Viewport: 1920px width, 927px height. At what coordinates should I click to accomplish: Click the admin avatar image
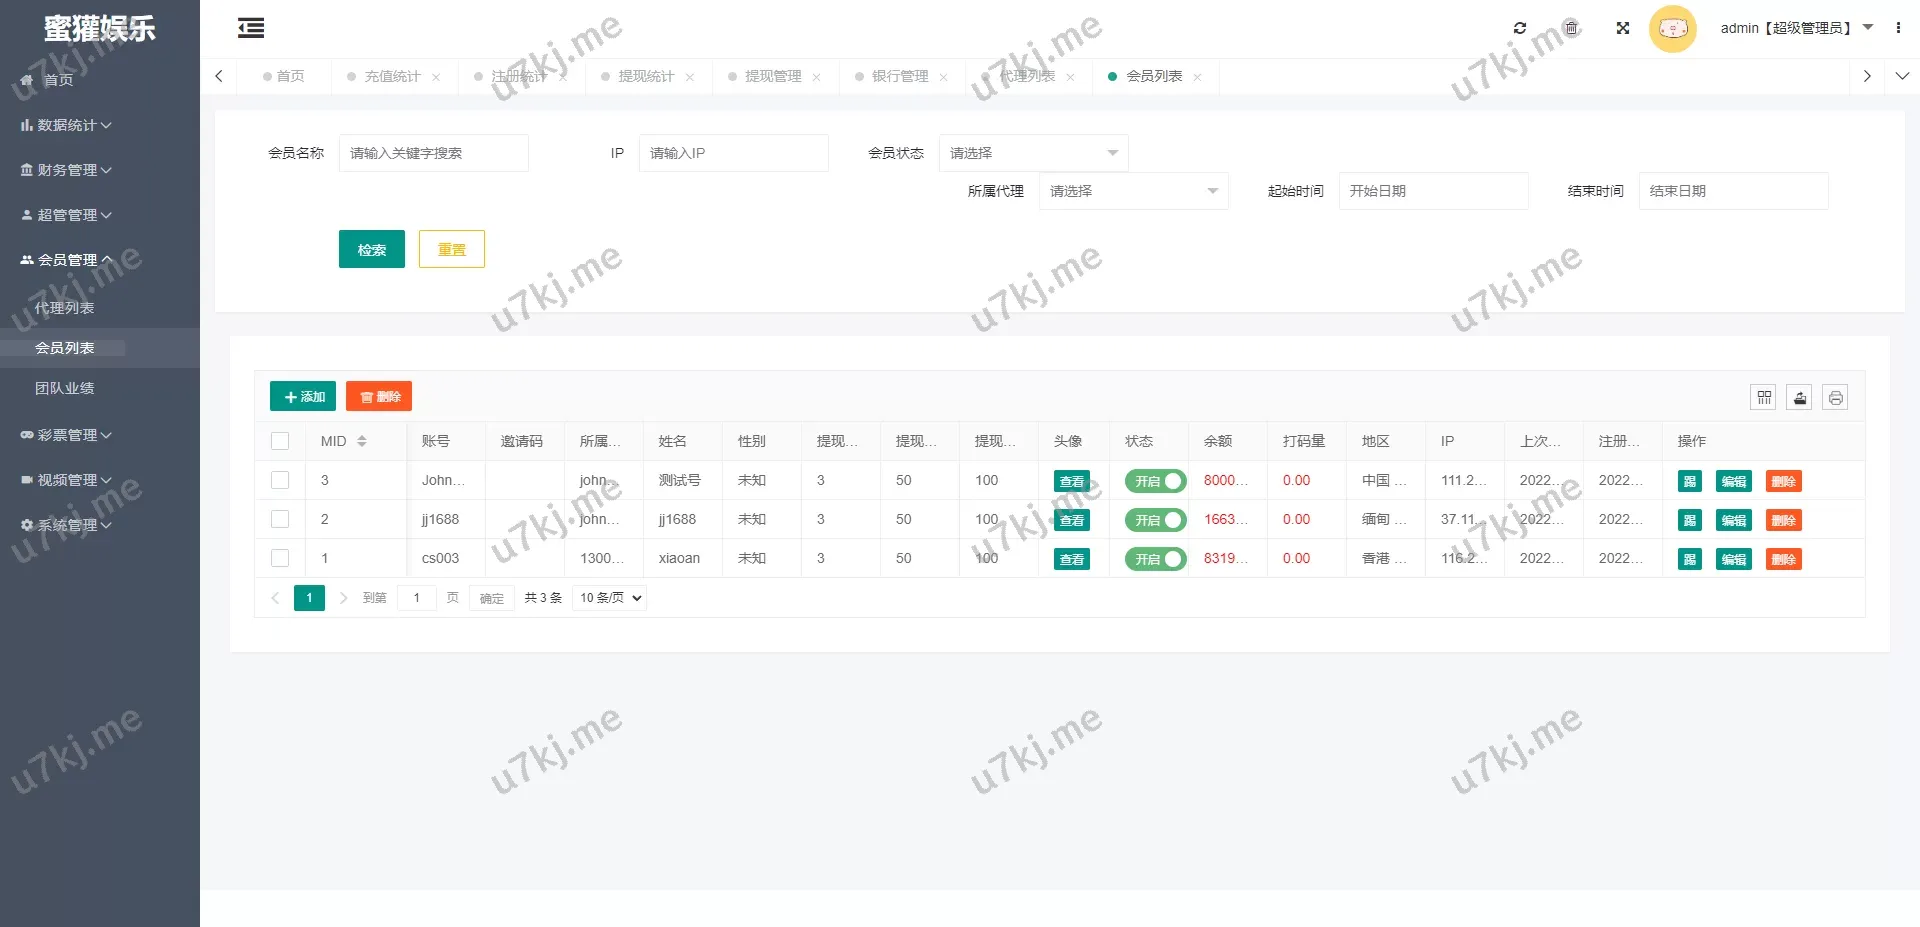tap(1672, 28)
